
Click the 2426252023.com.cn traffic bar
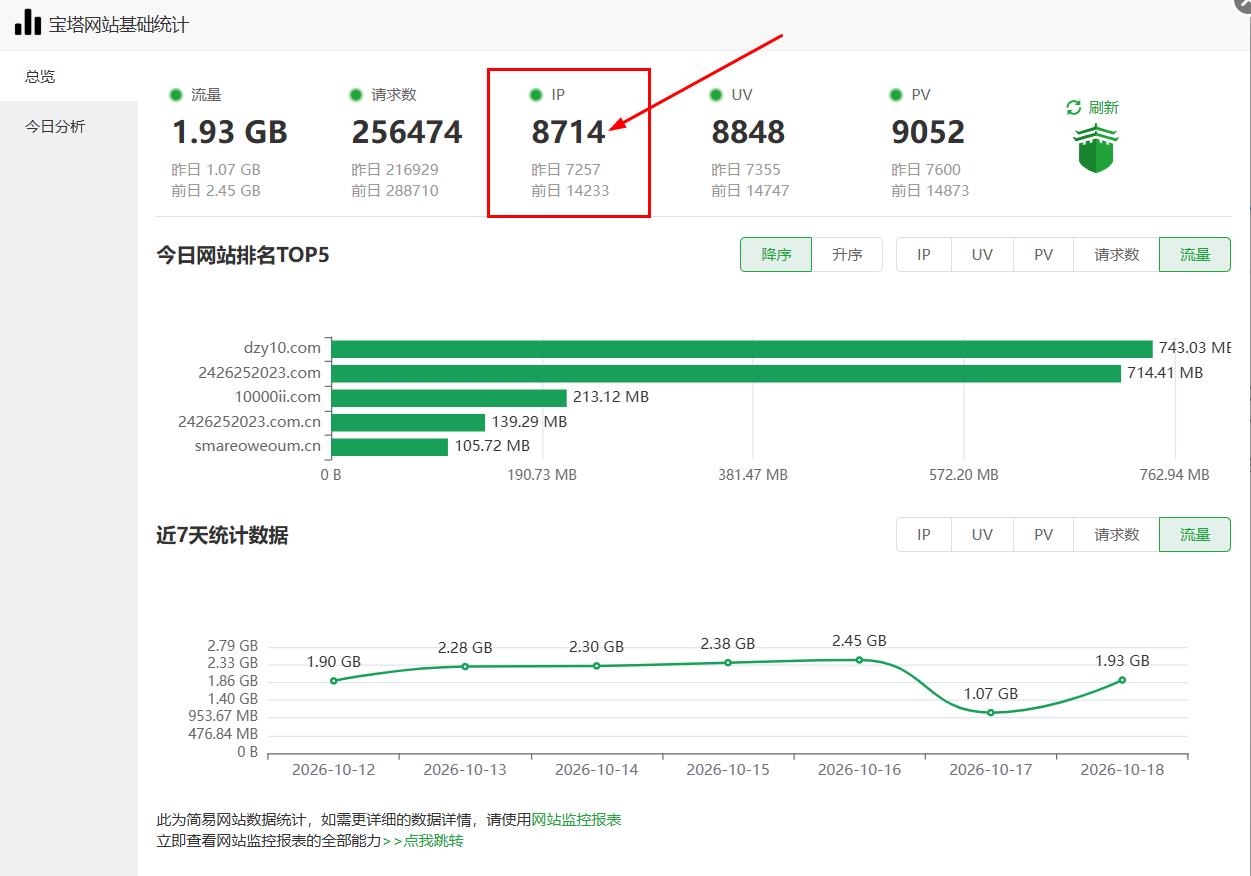pos(408,422)
